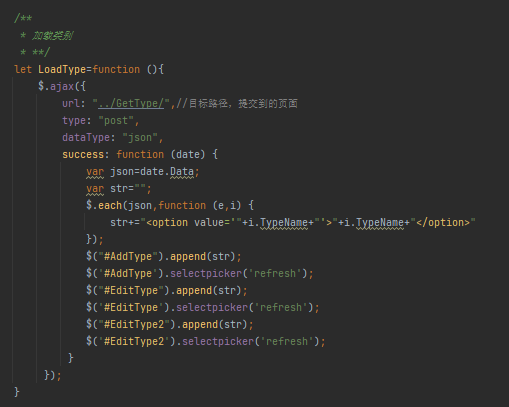509x407 pixels.
Task: Click the opening /** comment marker
Action: click(23, 18)
